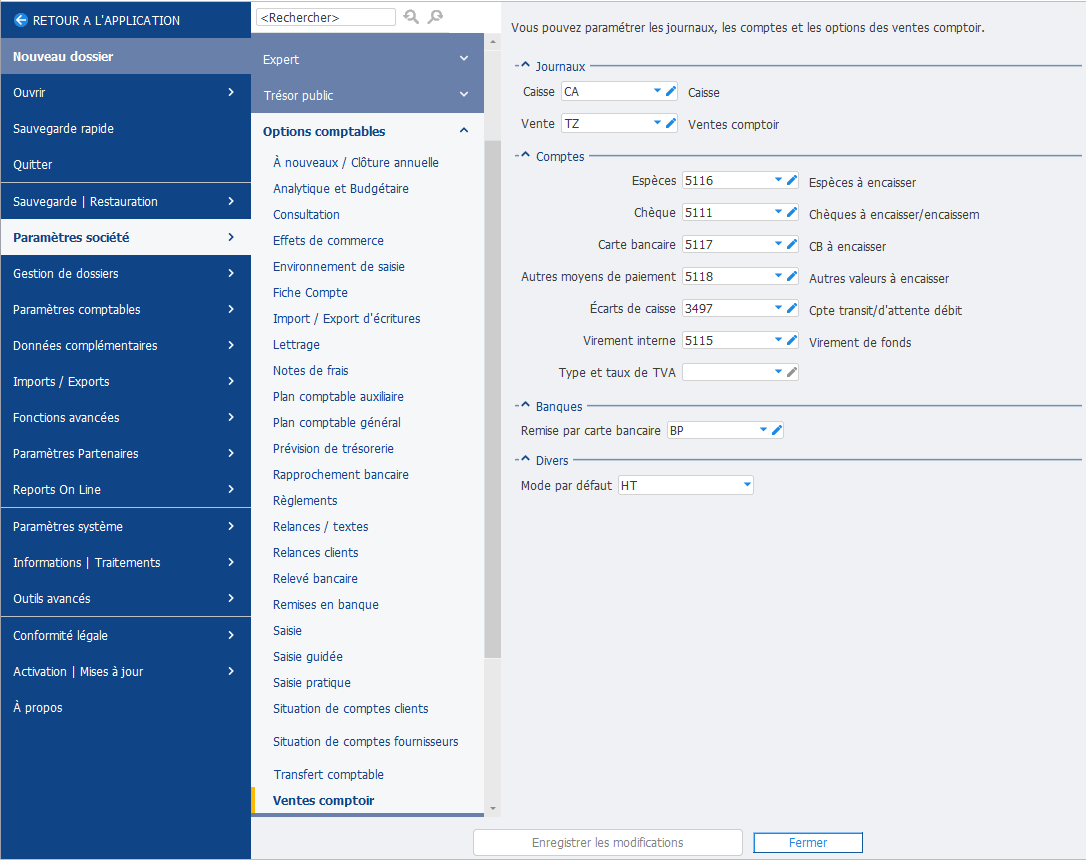Click the options list vertical scrollbar
Screen dimensions: 1086x860
tap(492, 399)
